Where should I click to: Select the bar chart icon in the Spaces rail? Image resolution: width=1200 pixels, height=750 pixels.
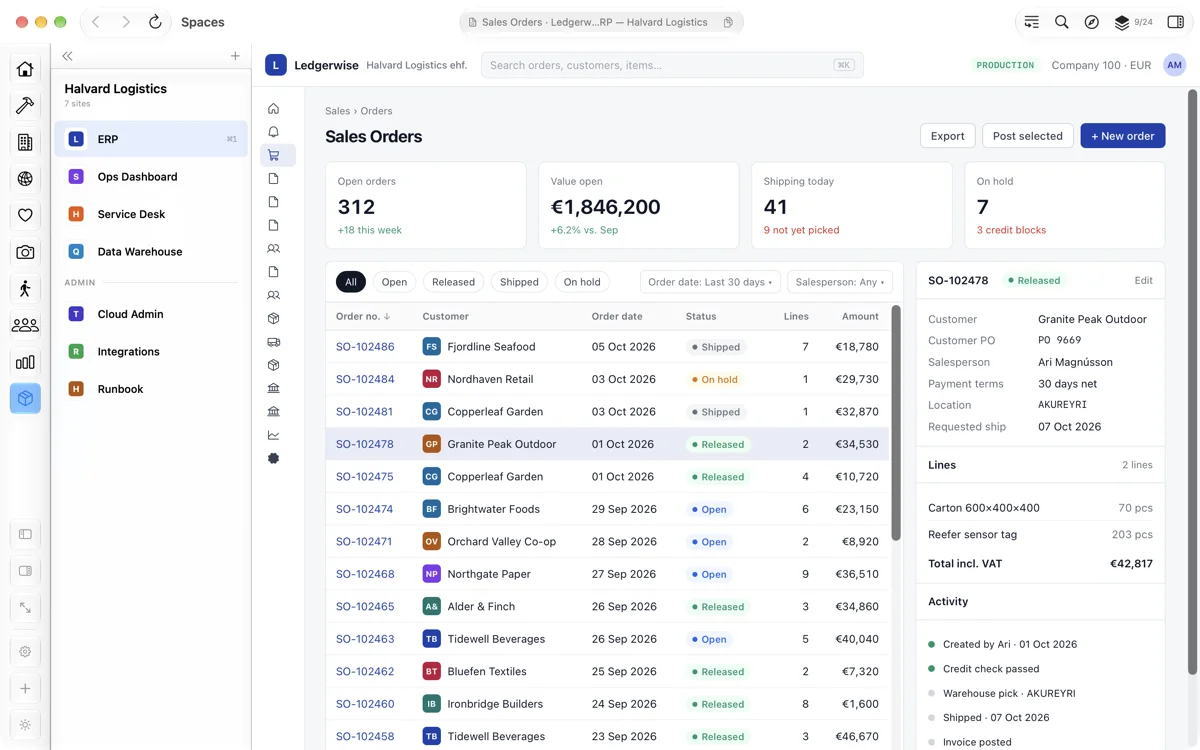click(x=25, y=362)
